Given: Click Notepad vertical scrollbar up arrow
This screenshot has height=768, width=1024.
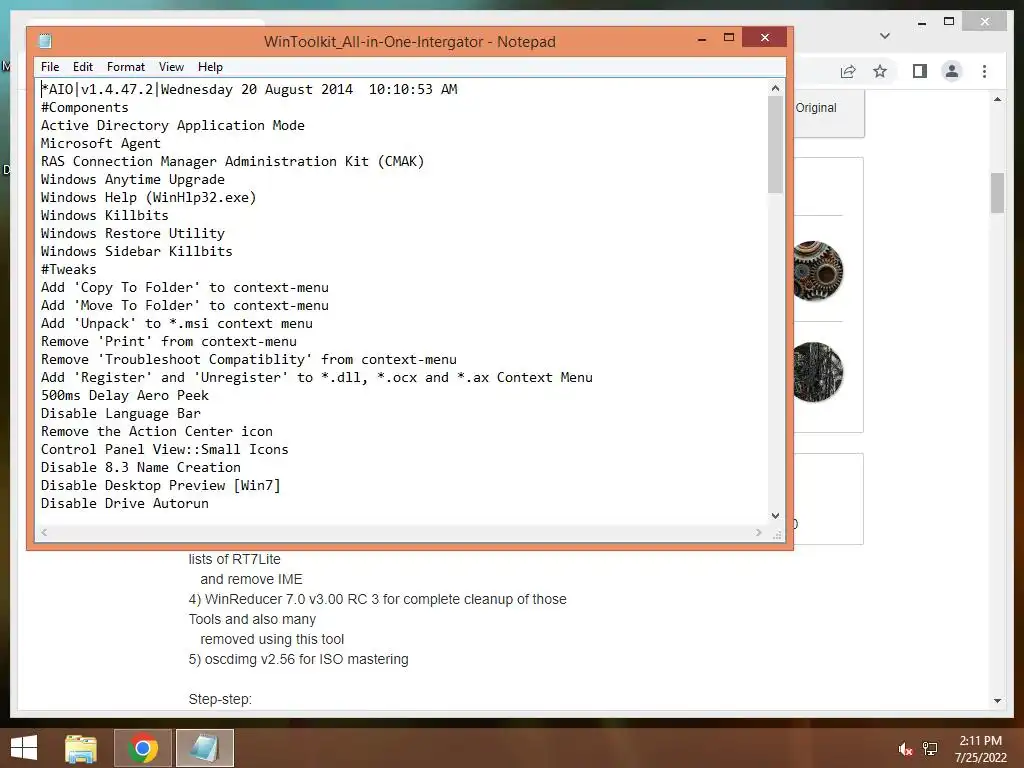Looking at the screenshot, I should click(x=775, y=88).
